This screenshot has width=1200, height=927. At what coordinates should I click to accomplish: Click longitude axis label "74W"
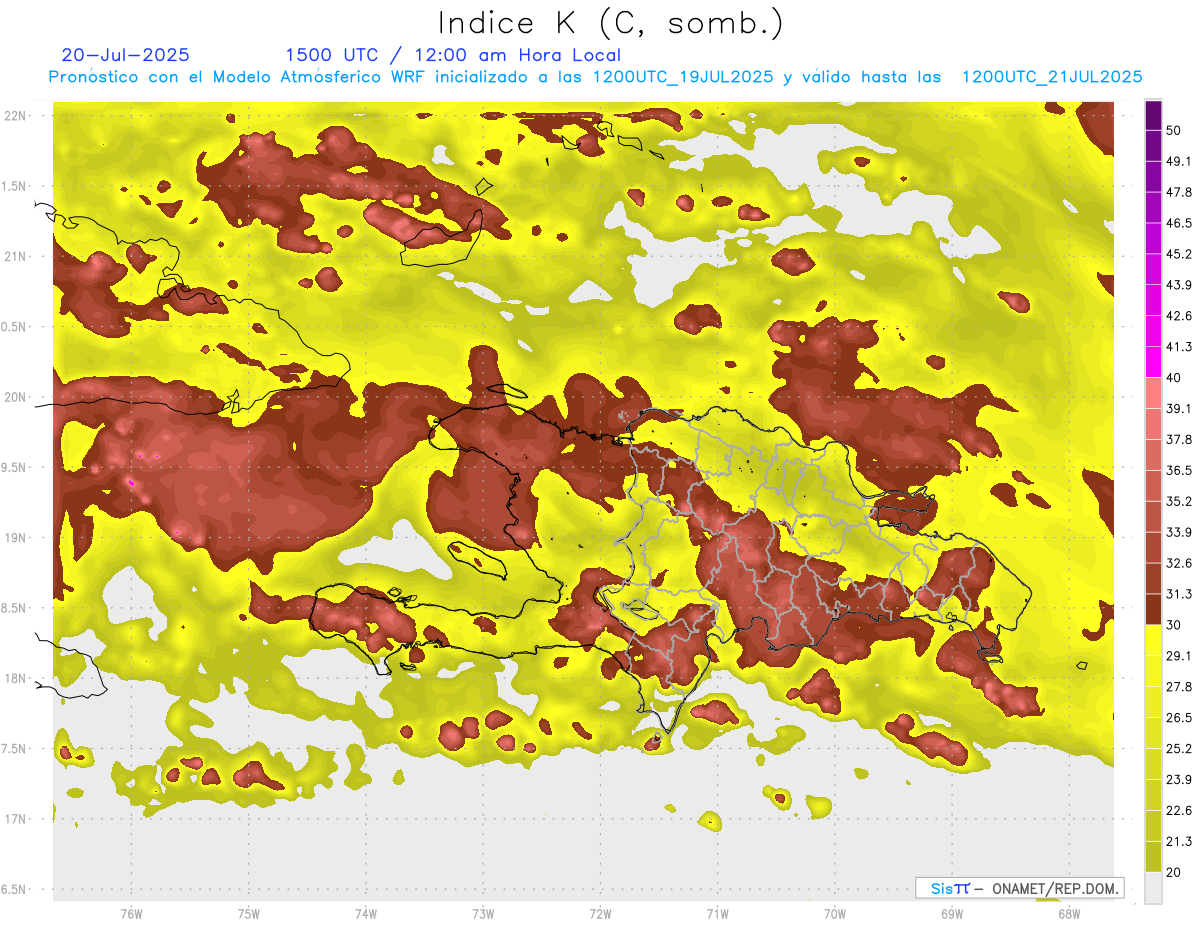pos(365,914)
